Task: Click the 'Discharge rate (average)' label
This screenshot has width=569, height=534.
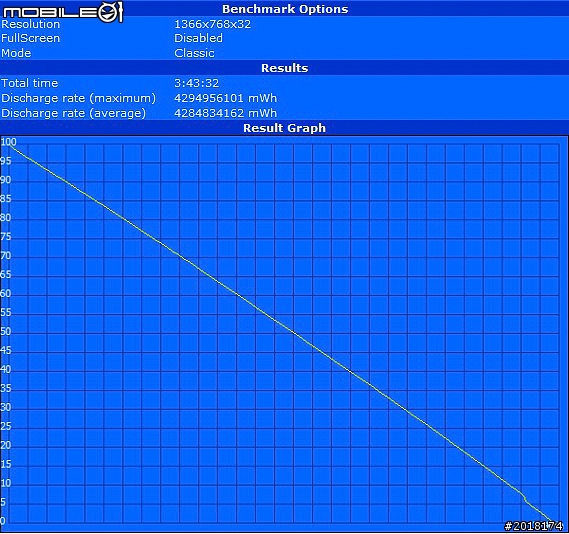Action: click(x=73, y=113)
